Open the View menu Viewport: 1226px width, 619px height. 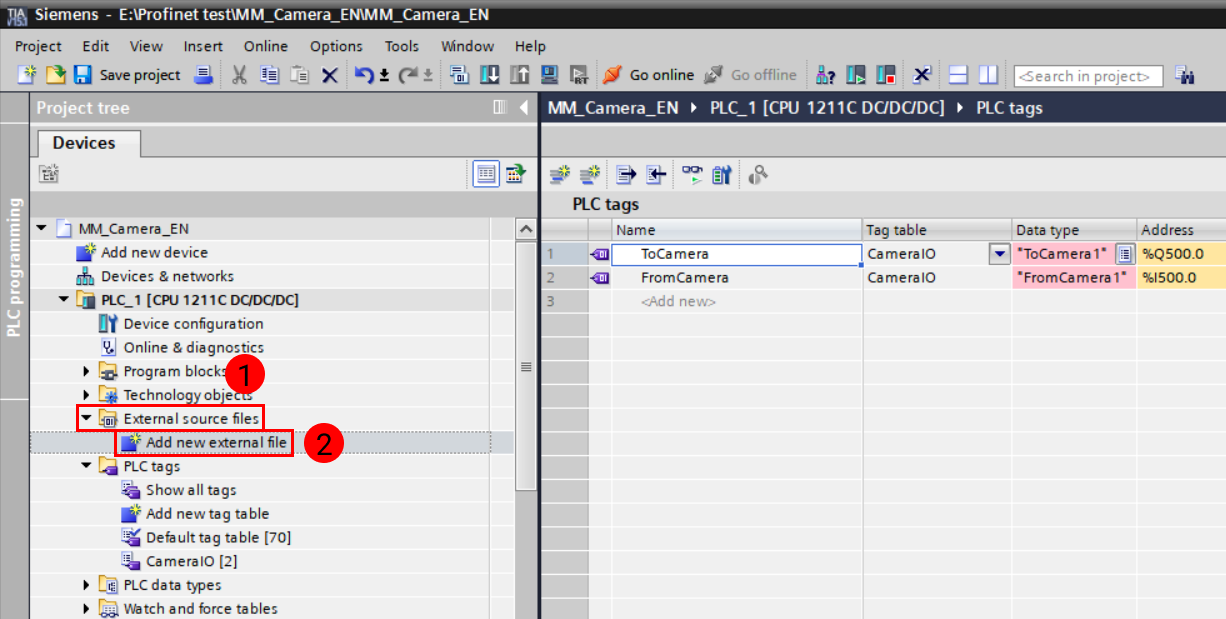click(146, 46)
